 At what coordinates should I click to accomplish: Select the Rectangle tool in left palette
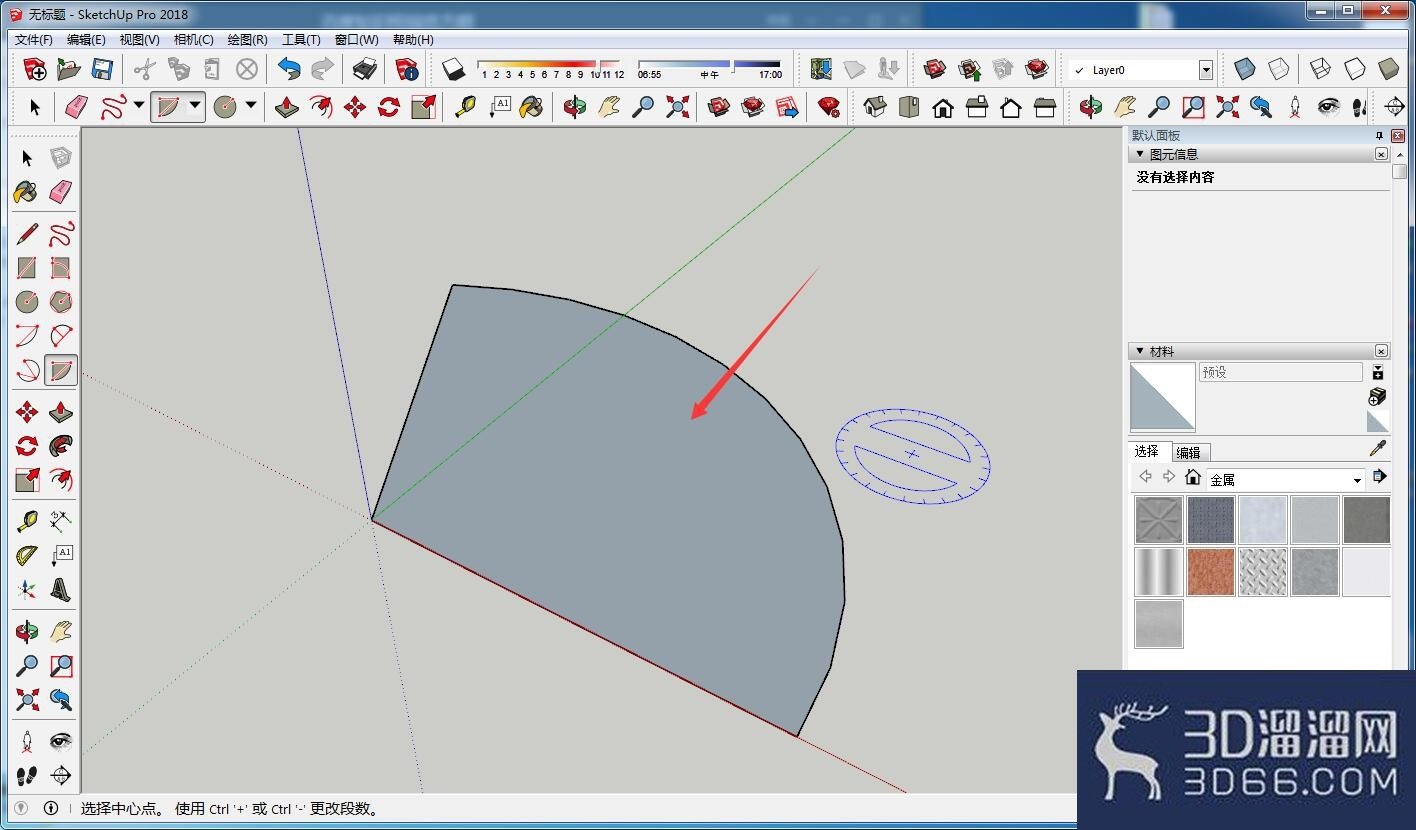27,268
